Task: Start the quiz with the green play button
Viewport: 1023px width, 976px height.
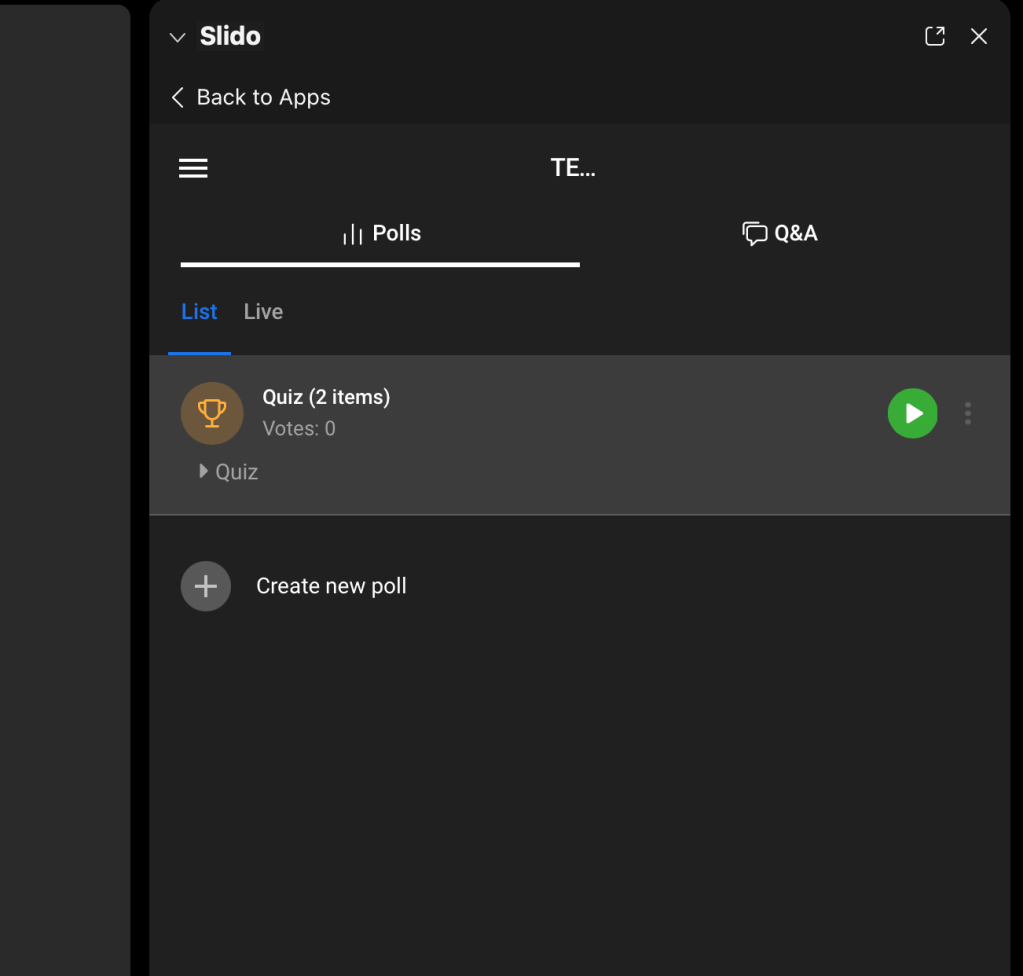Action: coord(912,413)
